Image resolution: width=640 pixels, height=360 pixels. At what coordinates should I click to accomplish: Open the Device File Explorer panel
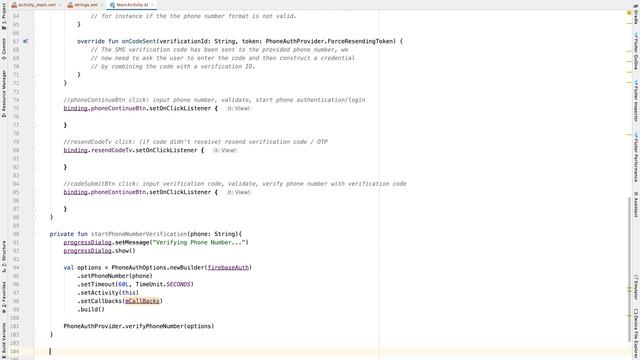pos(636,333)
